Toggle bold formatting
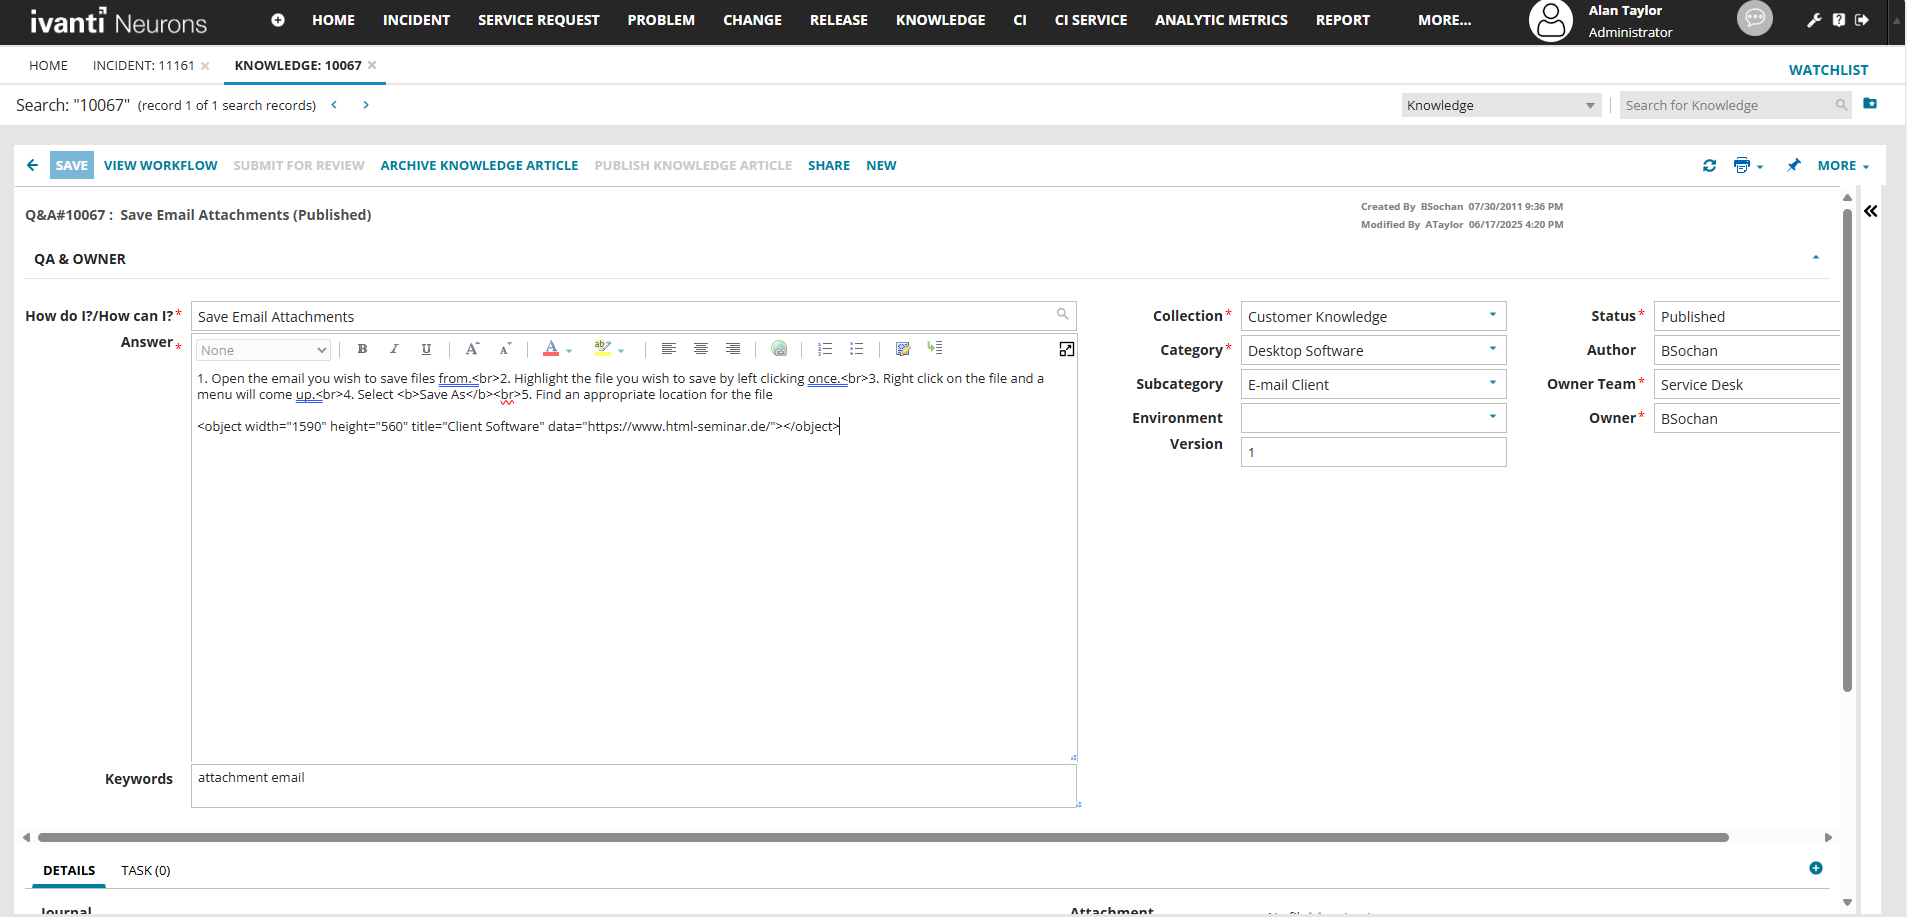 click(362, 349)
